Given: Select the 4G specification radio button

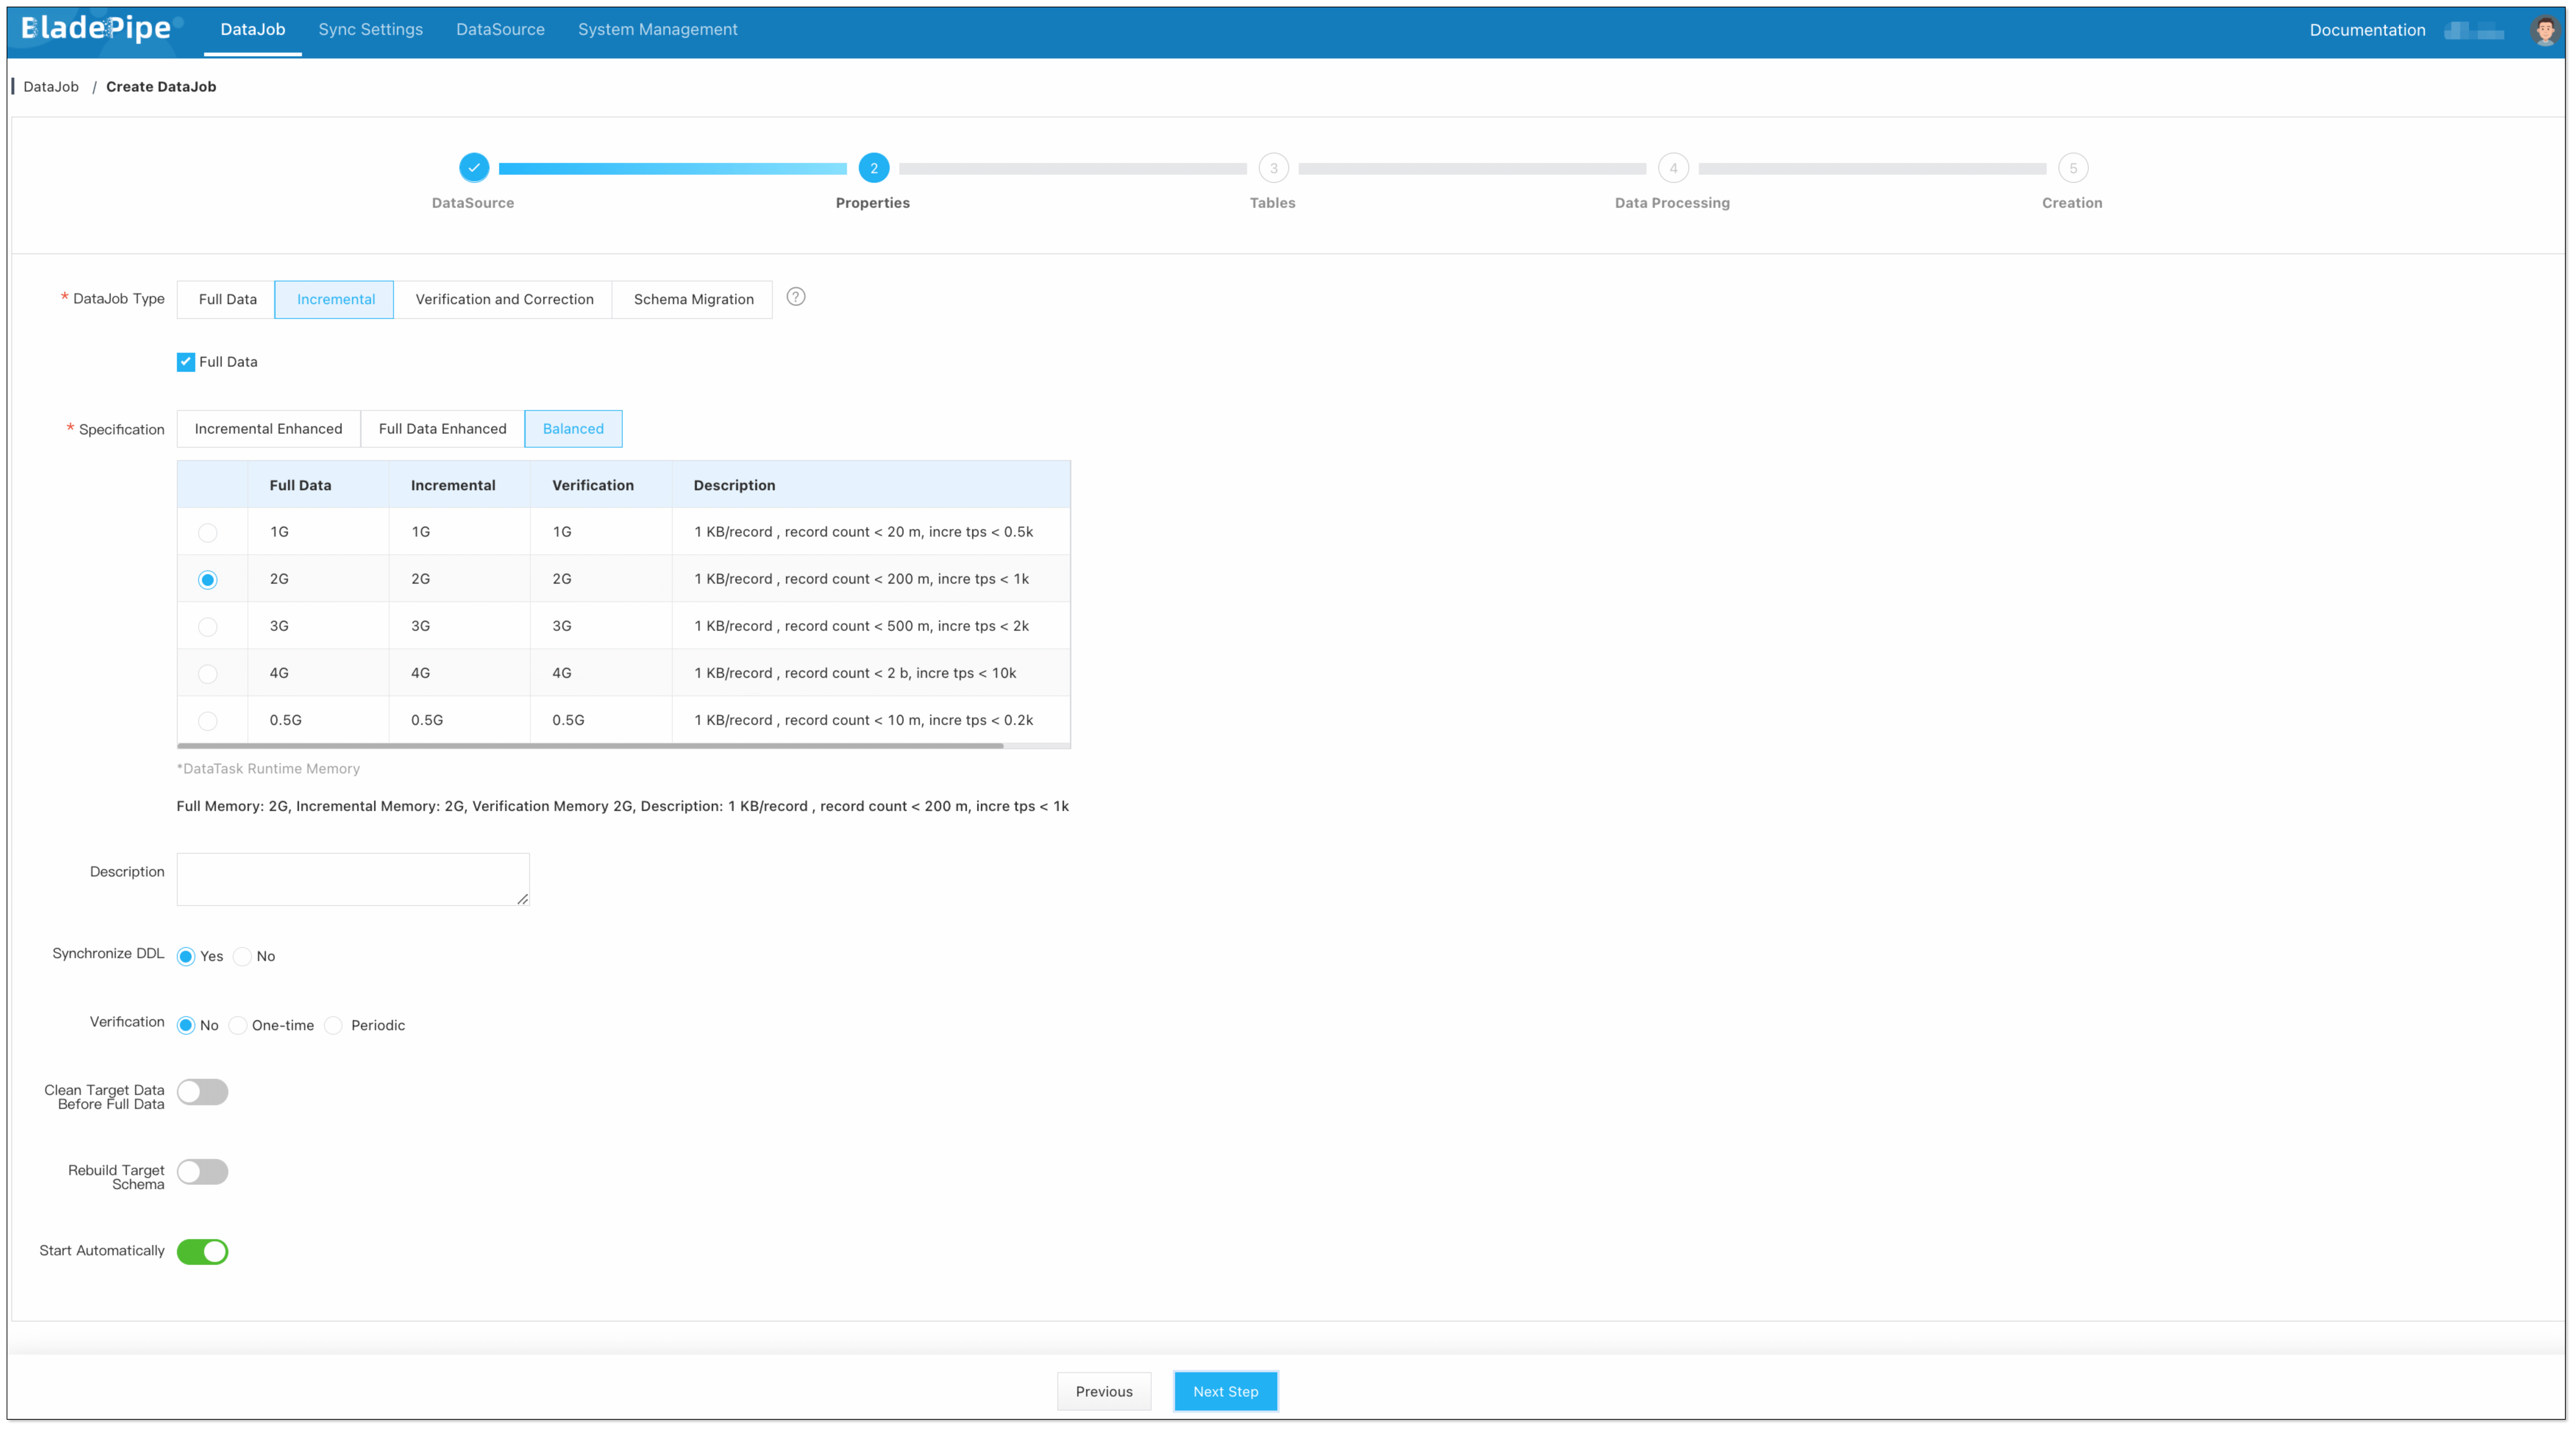Looking at the screenshot, I should coord(208,673).
